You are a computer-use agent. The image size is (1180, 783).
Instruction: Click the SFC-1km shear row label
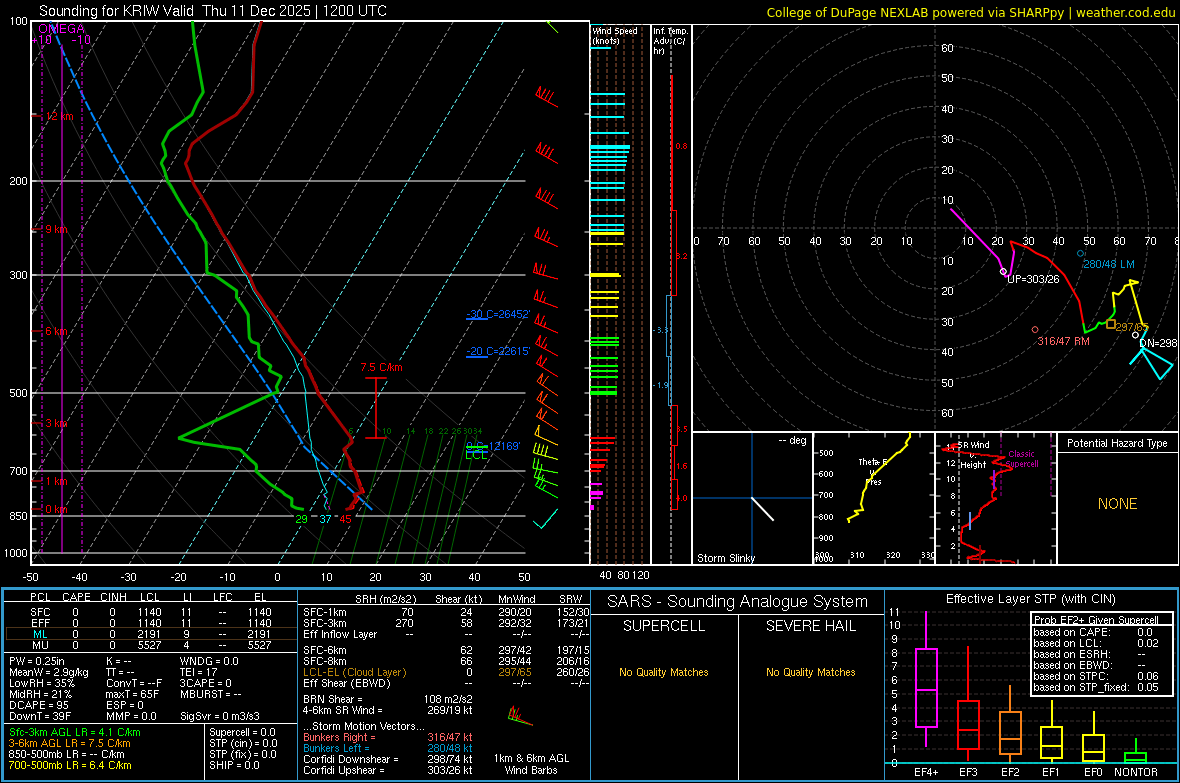click(x=325, y=612)
